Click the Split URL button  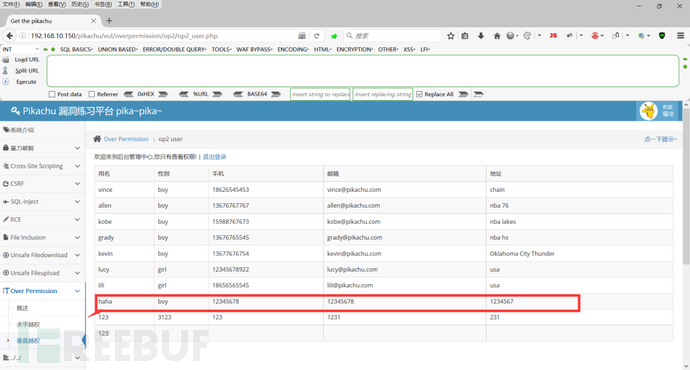point(27,70)
